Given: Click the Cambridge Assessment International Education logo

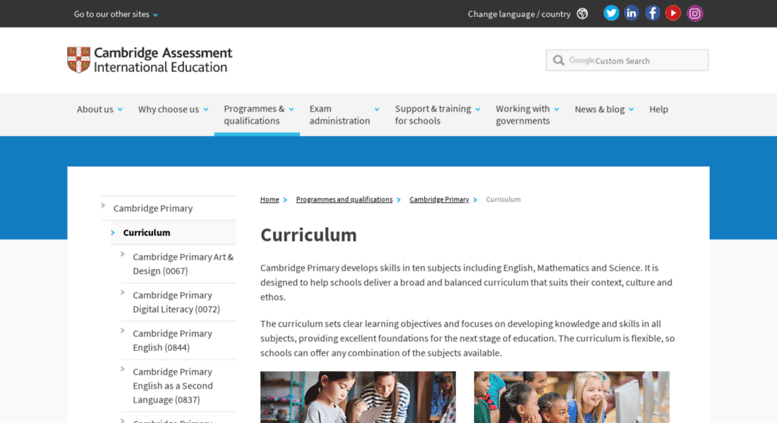Looking at the screenshot, I should coord(150,60).
